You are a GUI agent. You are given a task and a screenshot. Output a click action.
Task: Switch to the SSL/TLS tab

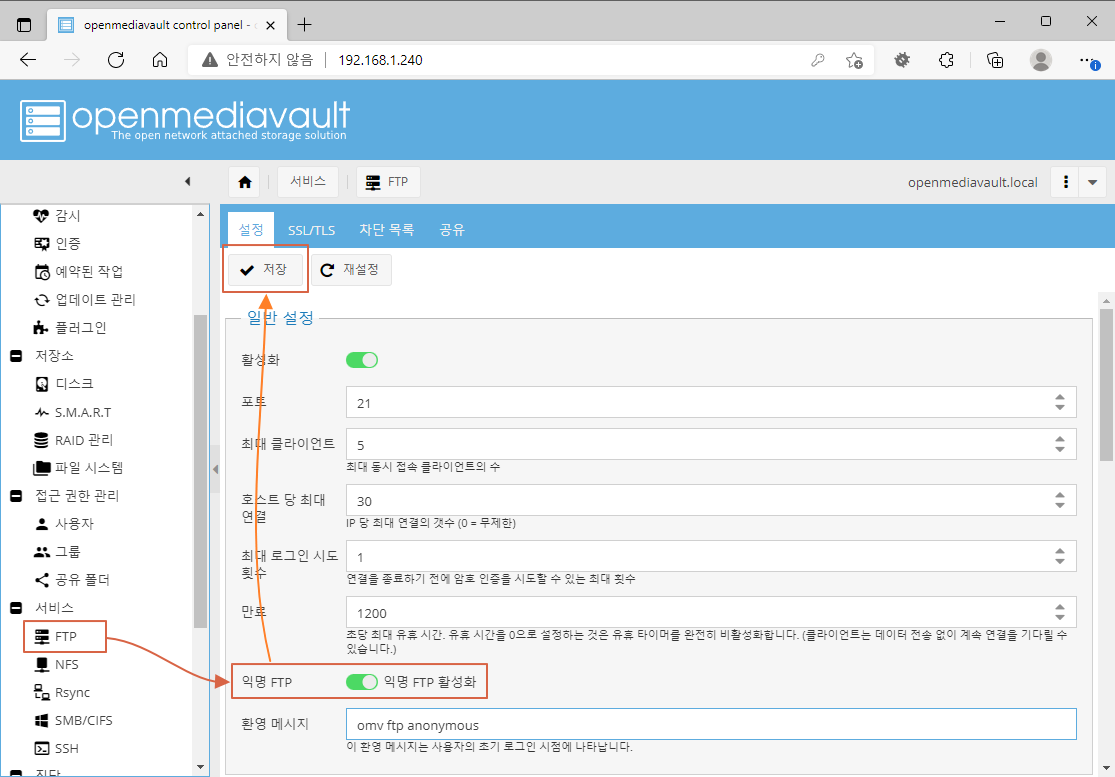point(311,230)
